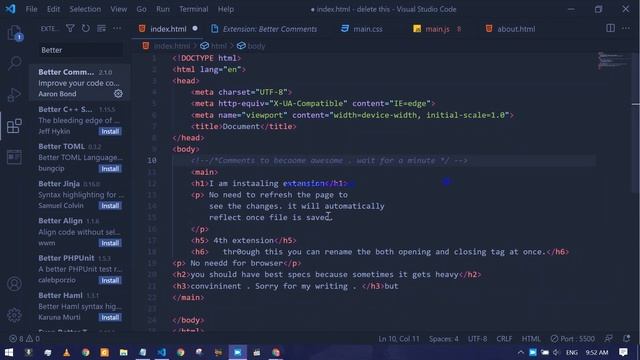The image size is (640, 360).
Task: Switch to the about.html tab
Action: coord(516,29)
